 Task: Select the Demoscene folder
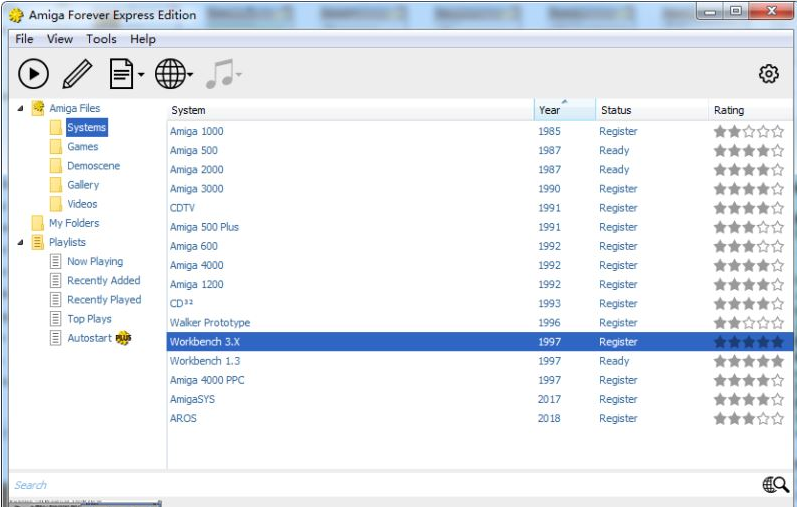coord(94,166)
